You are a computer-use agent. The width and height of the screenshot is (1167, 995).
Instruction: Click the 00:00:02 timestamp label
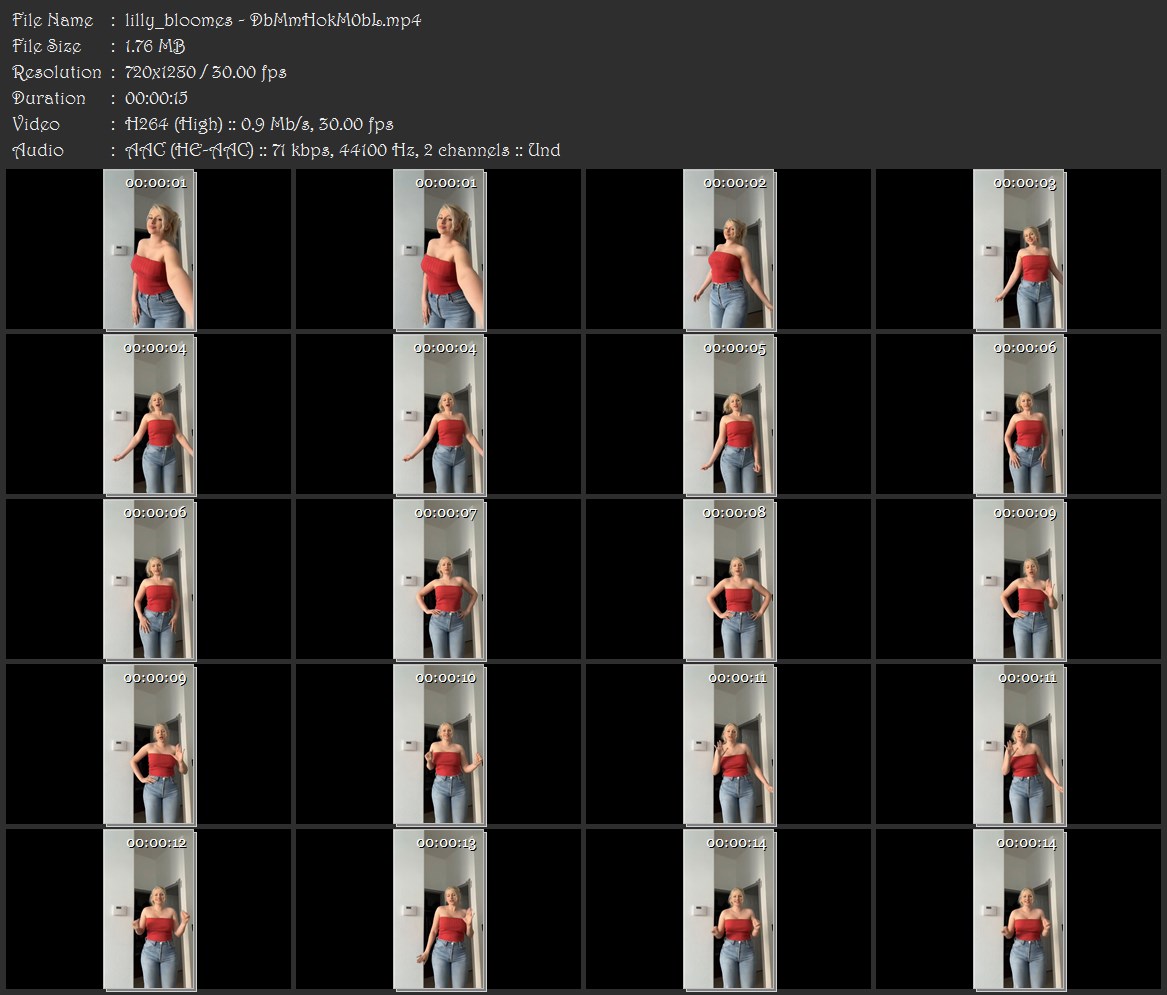[735, 183]
